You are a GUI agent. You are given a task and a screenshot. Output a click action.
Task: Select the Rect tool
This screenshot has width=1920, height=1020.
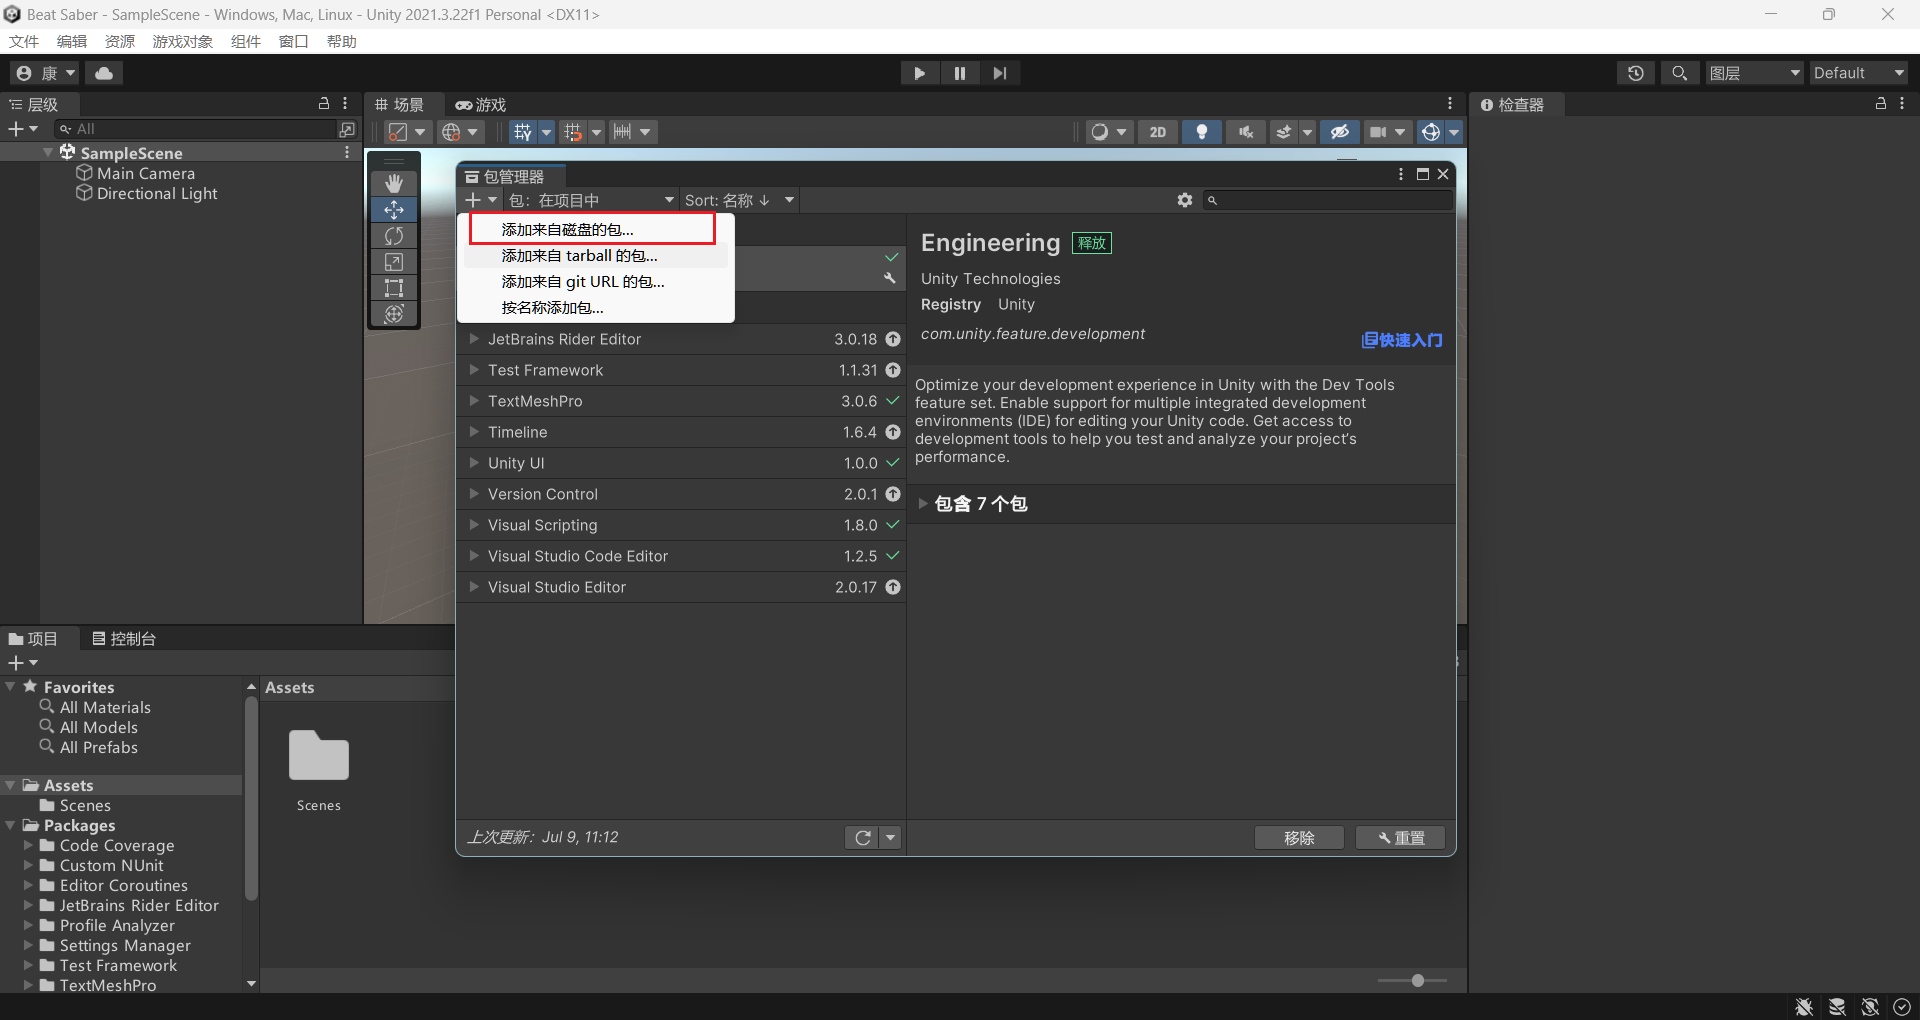point(394,287)
